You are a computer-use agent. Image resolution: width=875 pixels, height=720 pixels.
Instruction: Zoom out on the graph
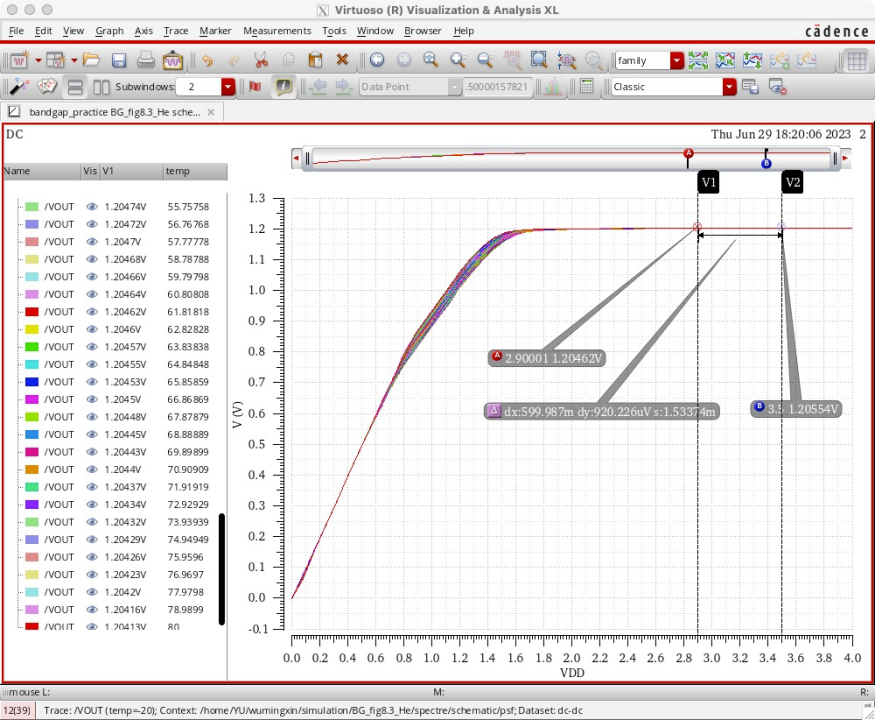click(x=485, y=60)
